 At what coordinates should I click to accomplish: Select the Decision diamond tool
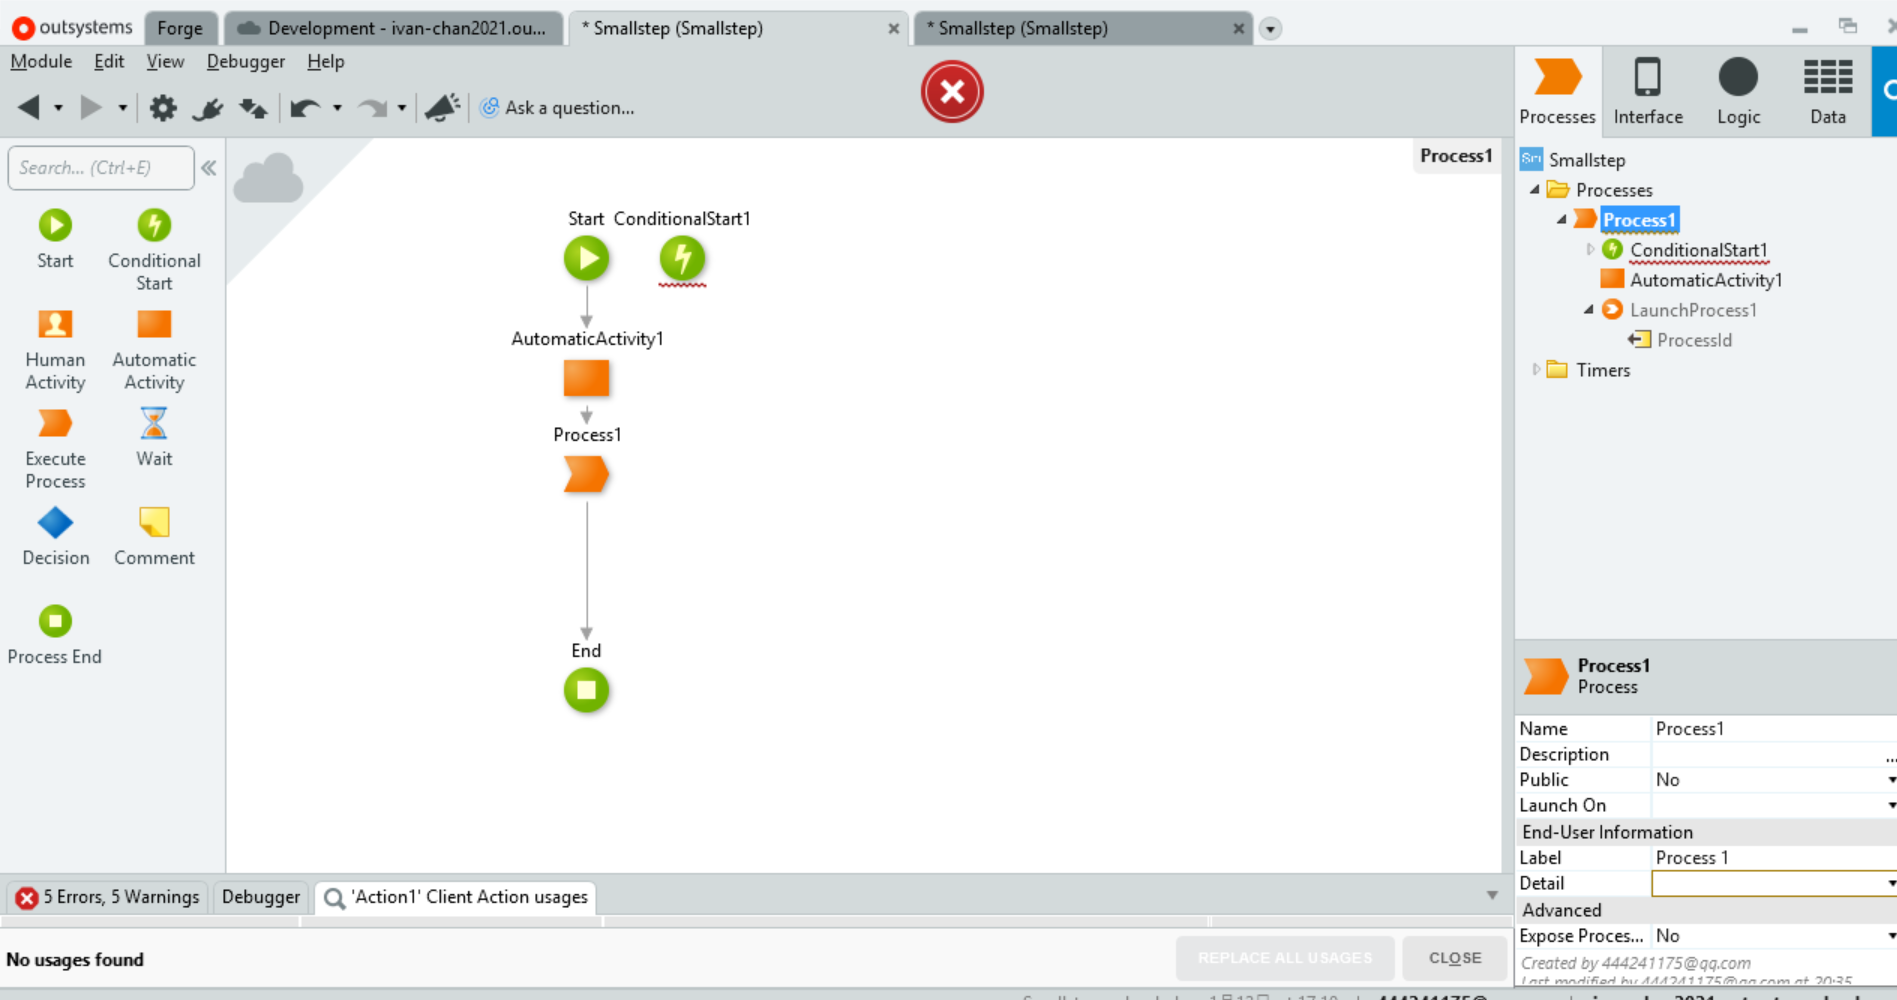click(55, 522)
